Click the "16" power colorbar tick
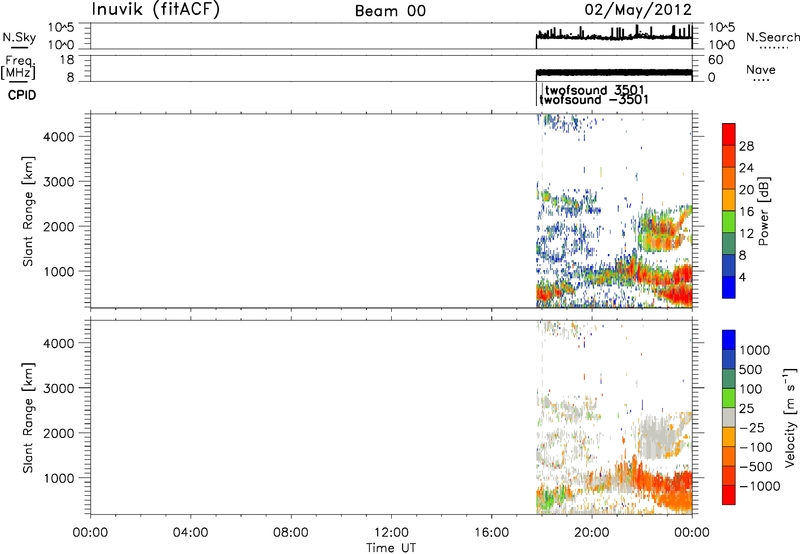This screenshot has height=554, width=800. click(x=746, y=212)
